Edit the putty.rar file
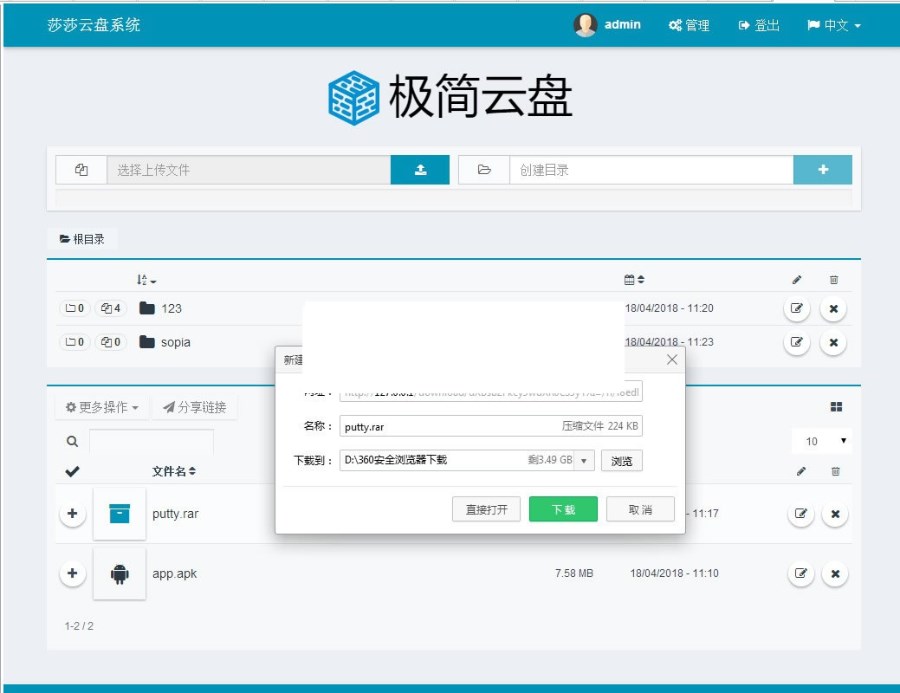This screenshot has height=693, width=900. click(x=801, y=513)
